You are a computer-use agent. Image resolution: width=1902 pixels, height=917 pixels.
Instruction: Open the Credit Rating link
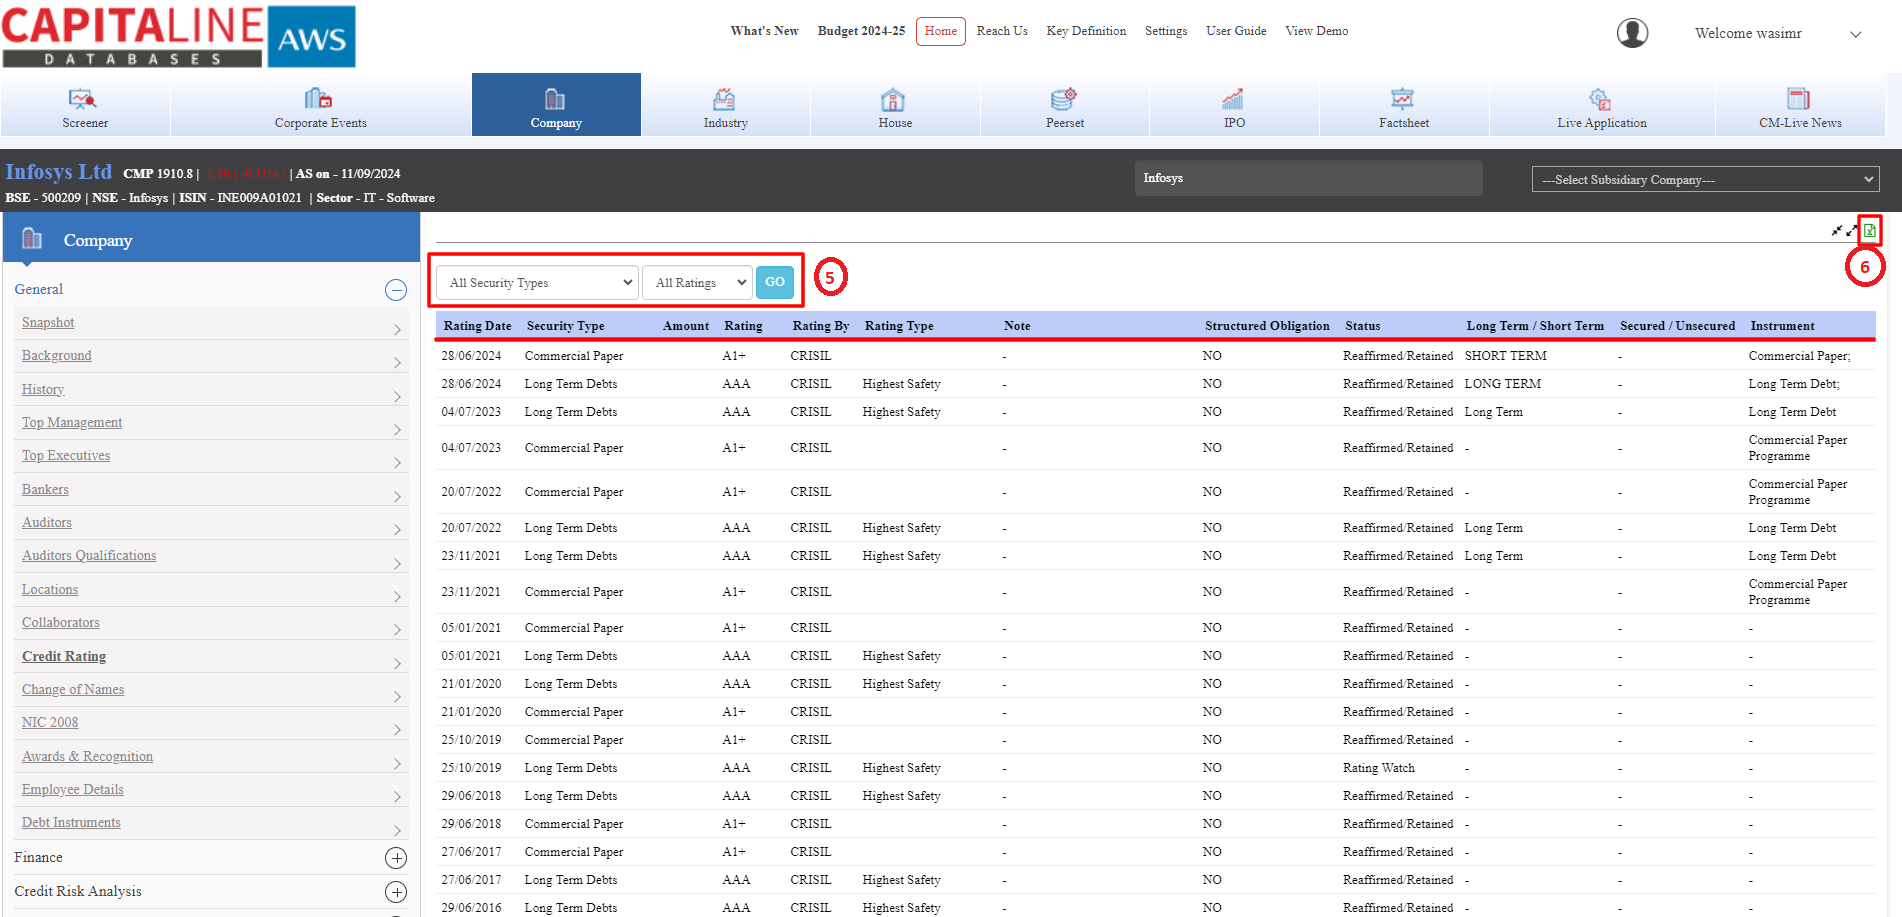tap(64, 656)
